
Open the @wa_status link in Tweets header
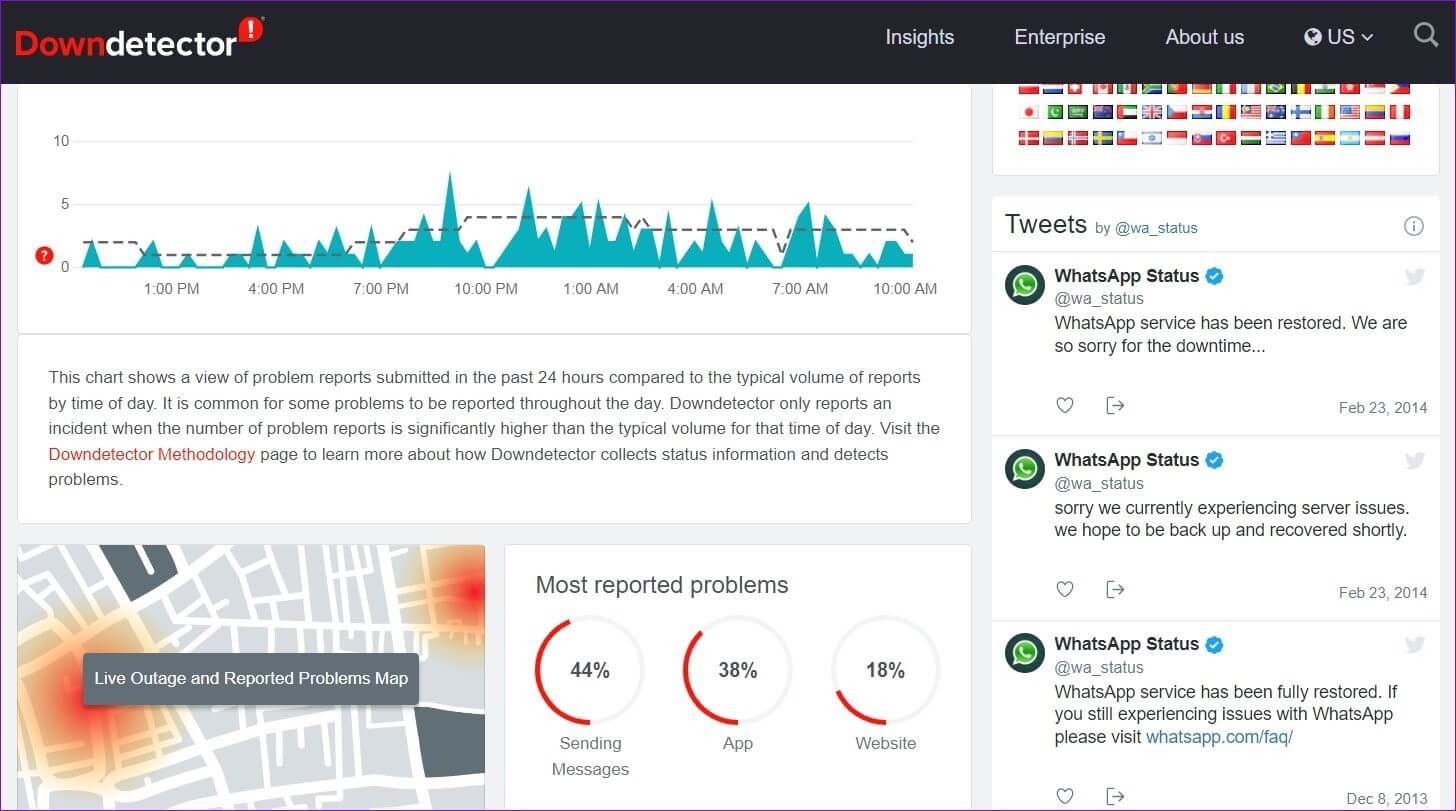[1156, 228]
